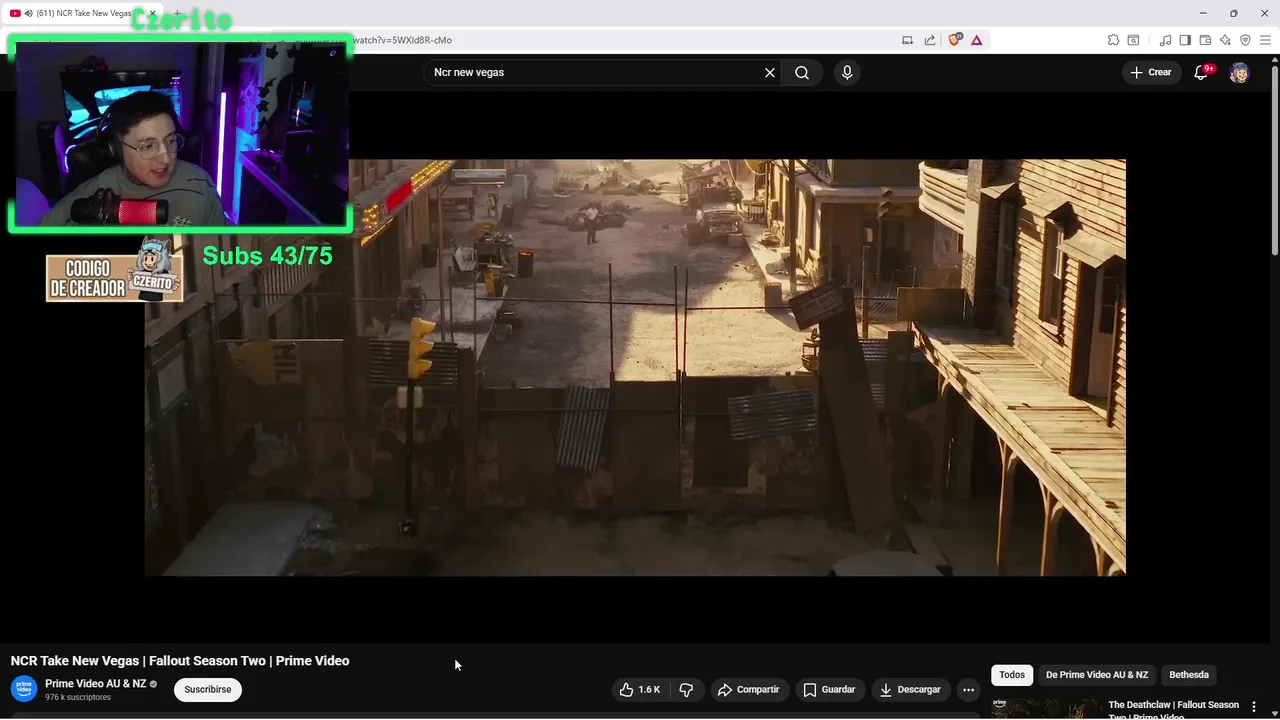1280x720 pixels.
Task: Click the Suscribirse button
Action: pos(208,689)
